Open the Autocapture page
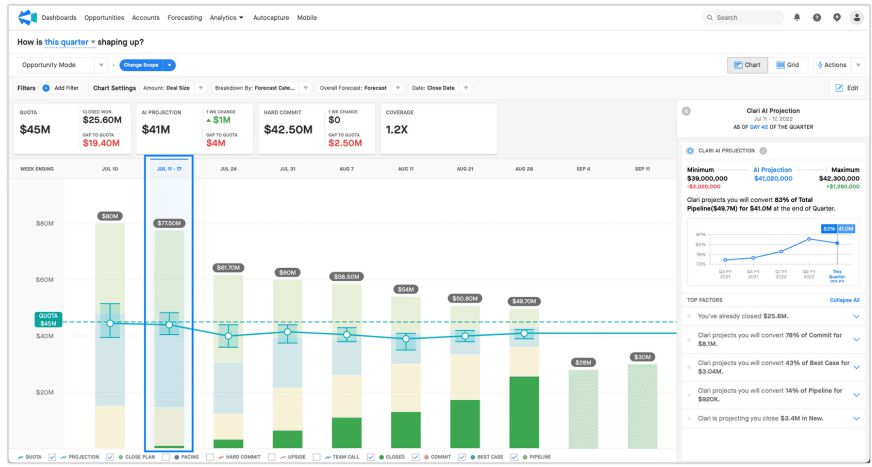Screen dimensions: 872x467 coord(271,18)
